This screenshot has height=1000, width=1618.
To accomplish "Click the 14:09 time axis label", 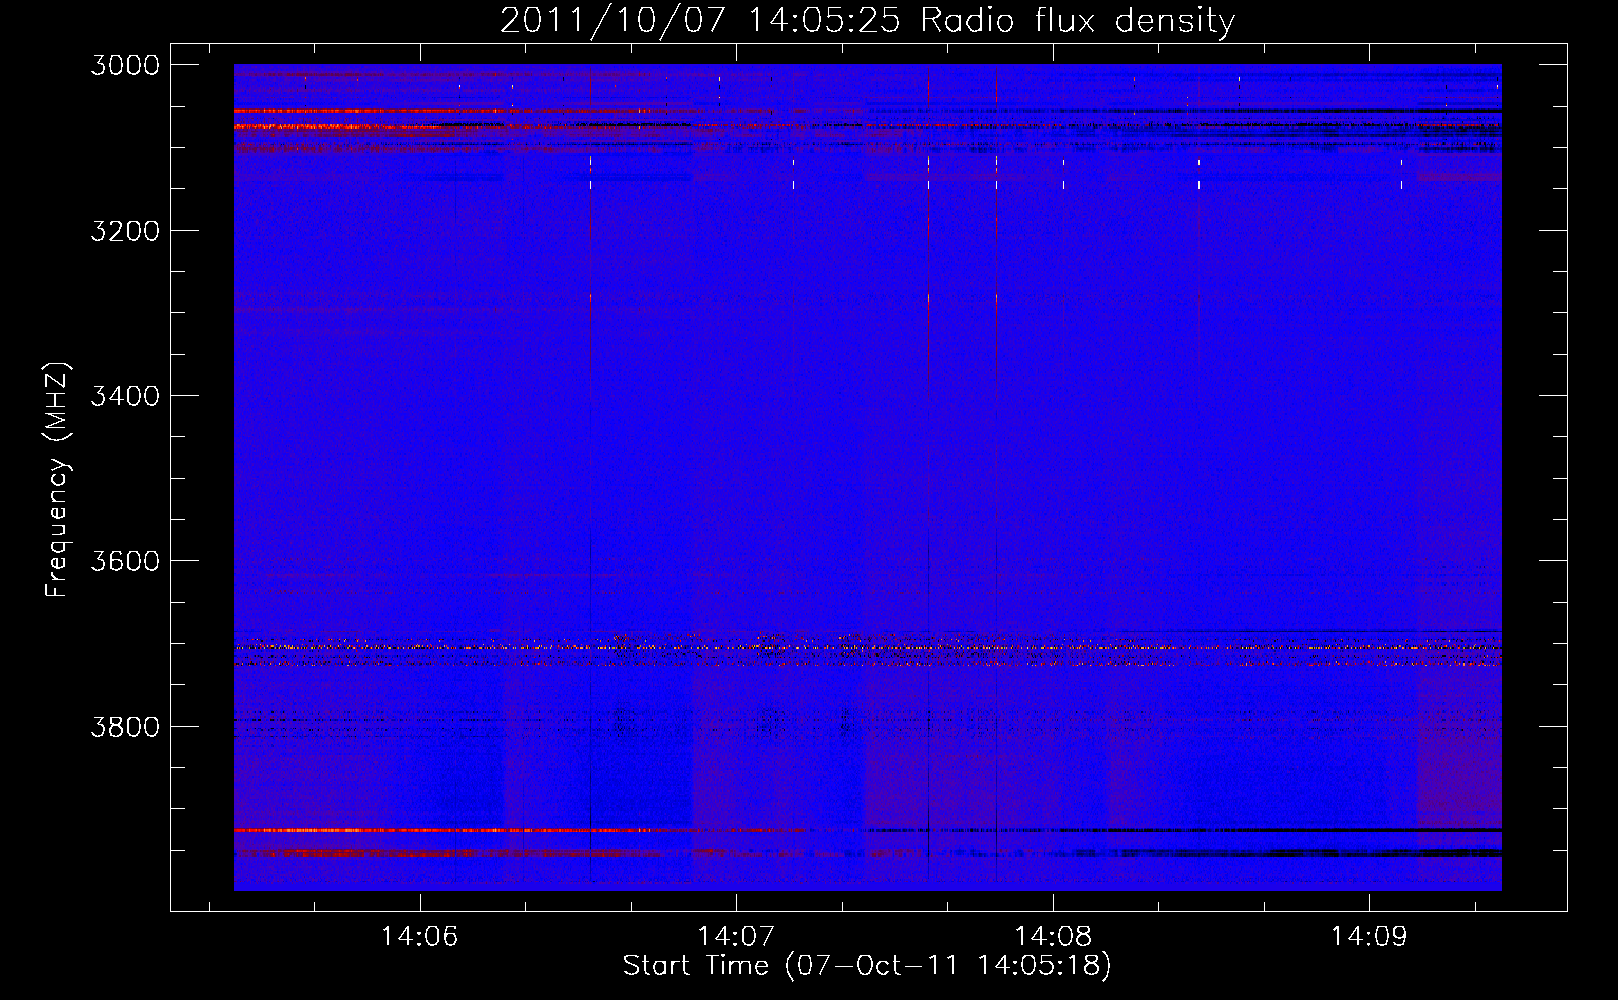I will point(1368,937).
